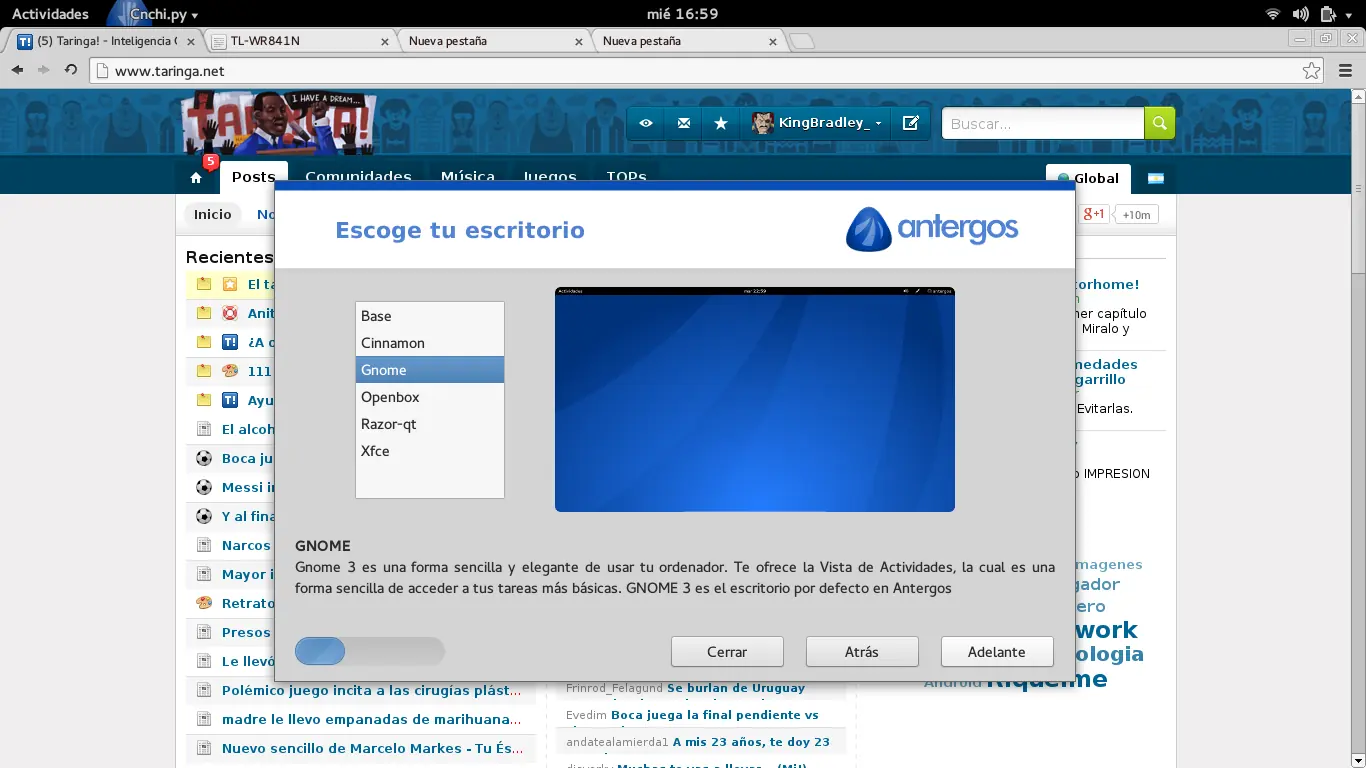Click the green search magnifier button
Screen dimensions: 1366x768
1160,123
